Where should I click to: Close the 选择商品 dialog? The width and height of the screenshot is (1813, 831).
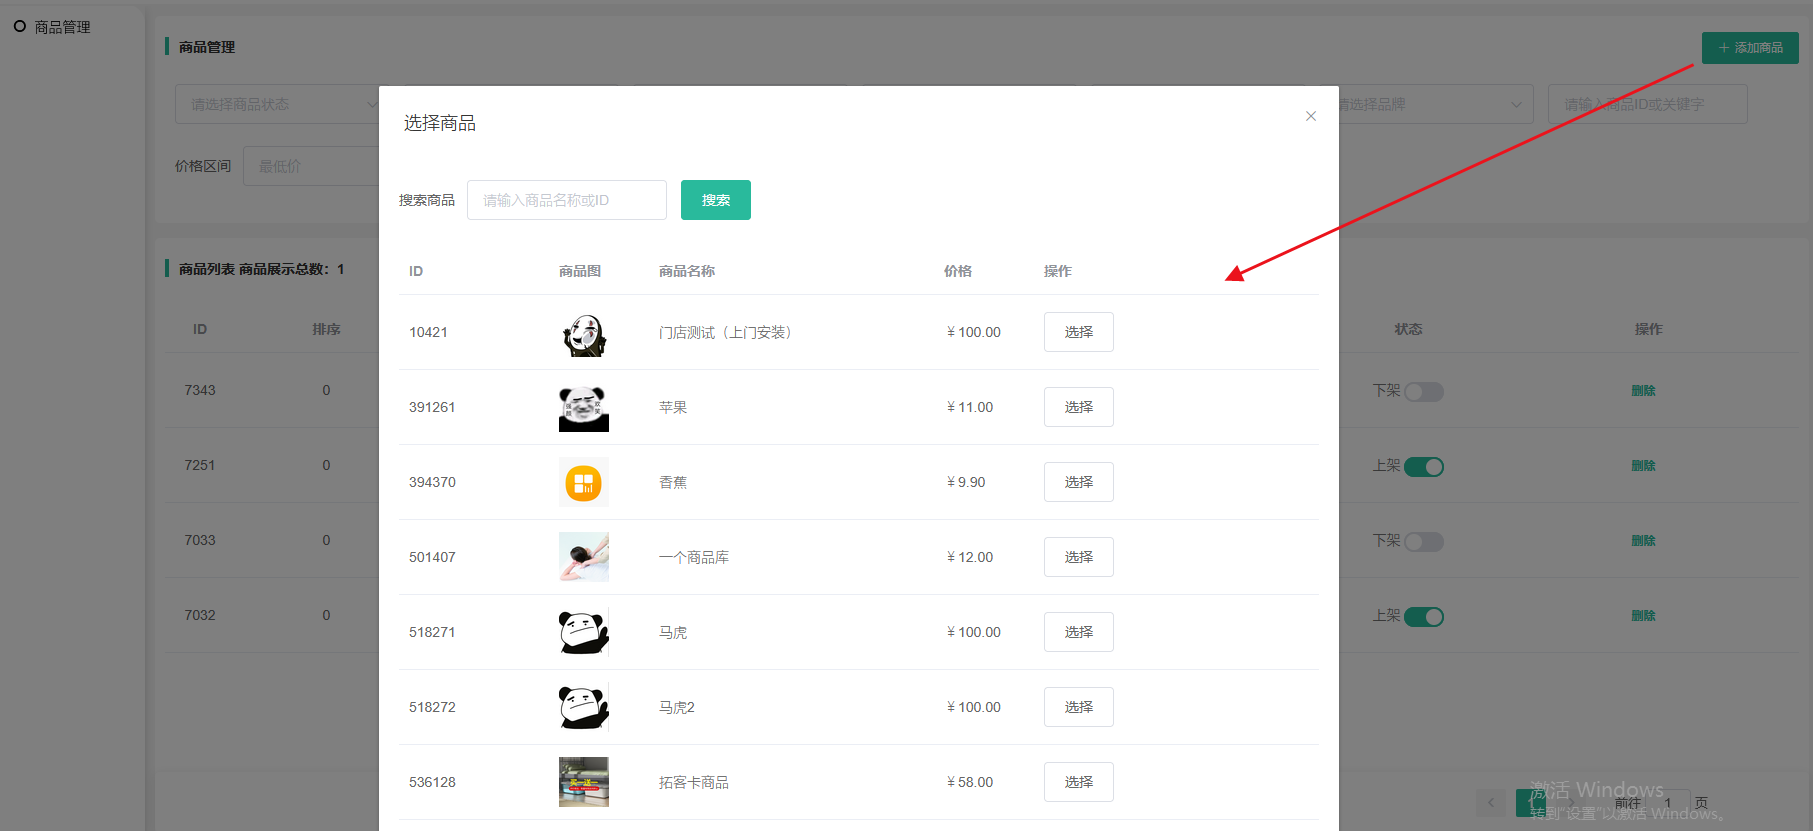pos(1310,116)
